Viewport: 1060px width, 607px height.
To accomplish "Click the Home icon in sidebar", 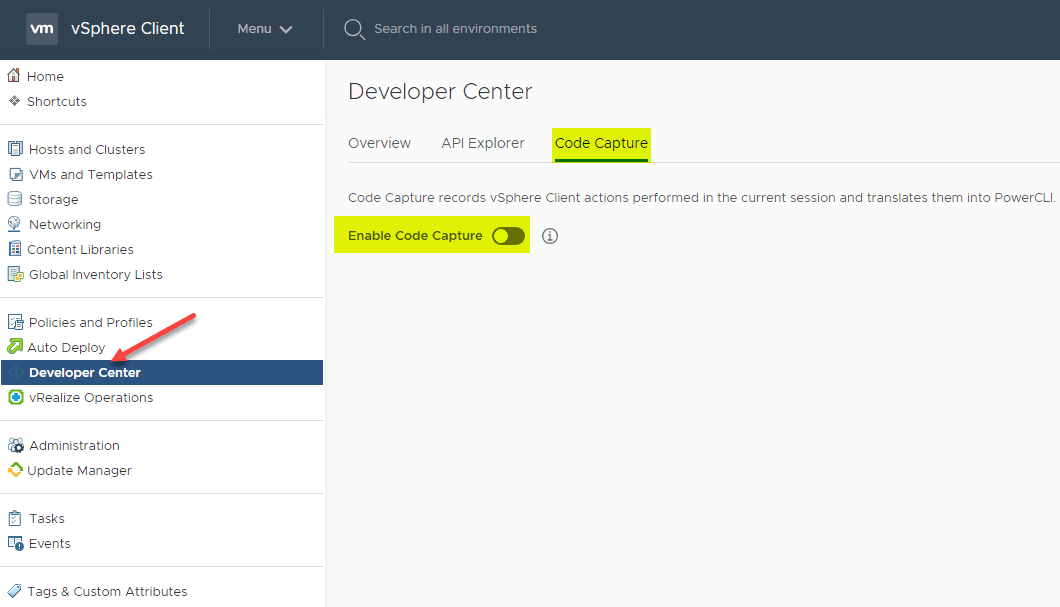I will (x=14, y=76).
